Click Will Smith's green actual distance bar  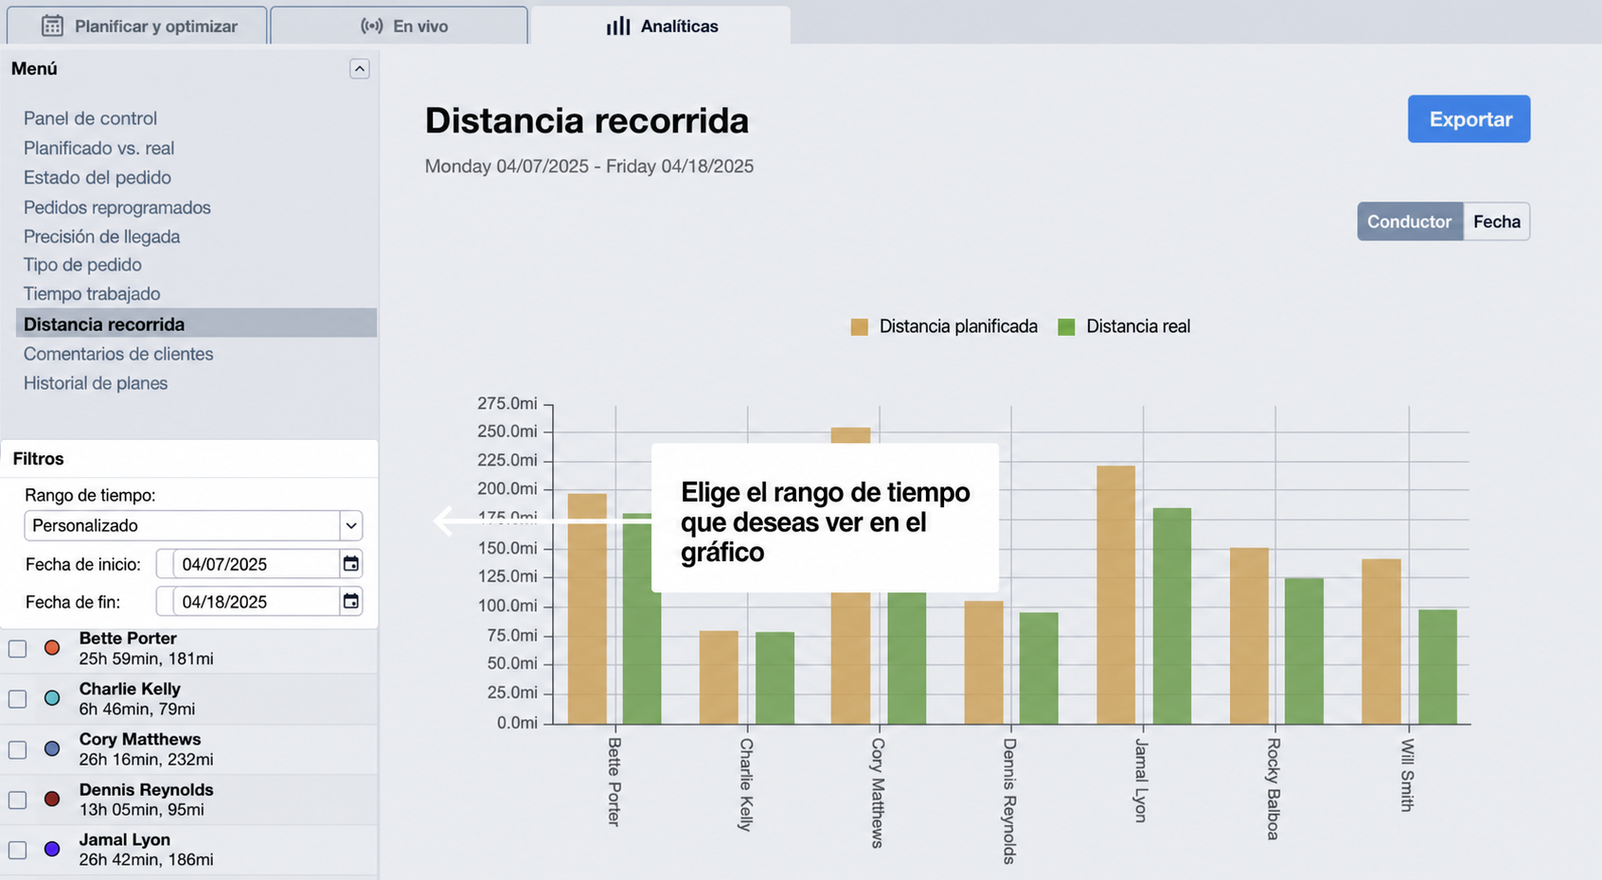coord(1438,667)
